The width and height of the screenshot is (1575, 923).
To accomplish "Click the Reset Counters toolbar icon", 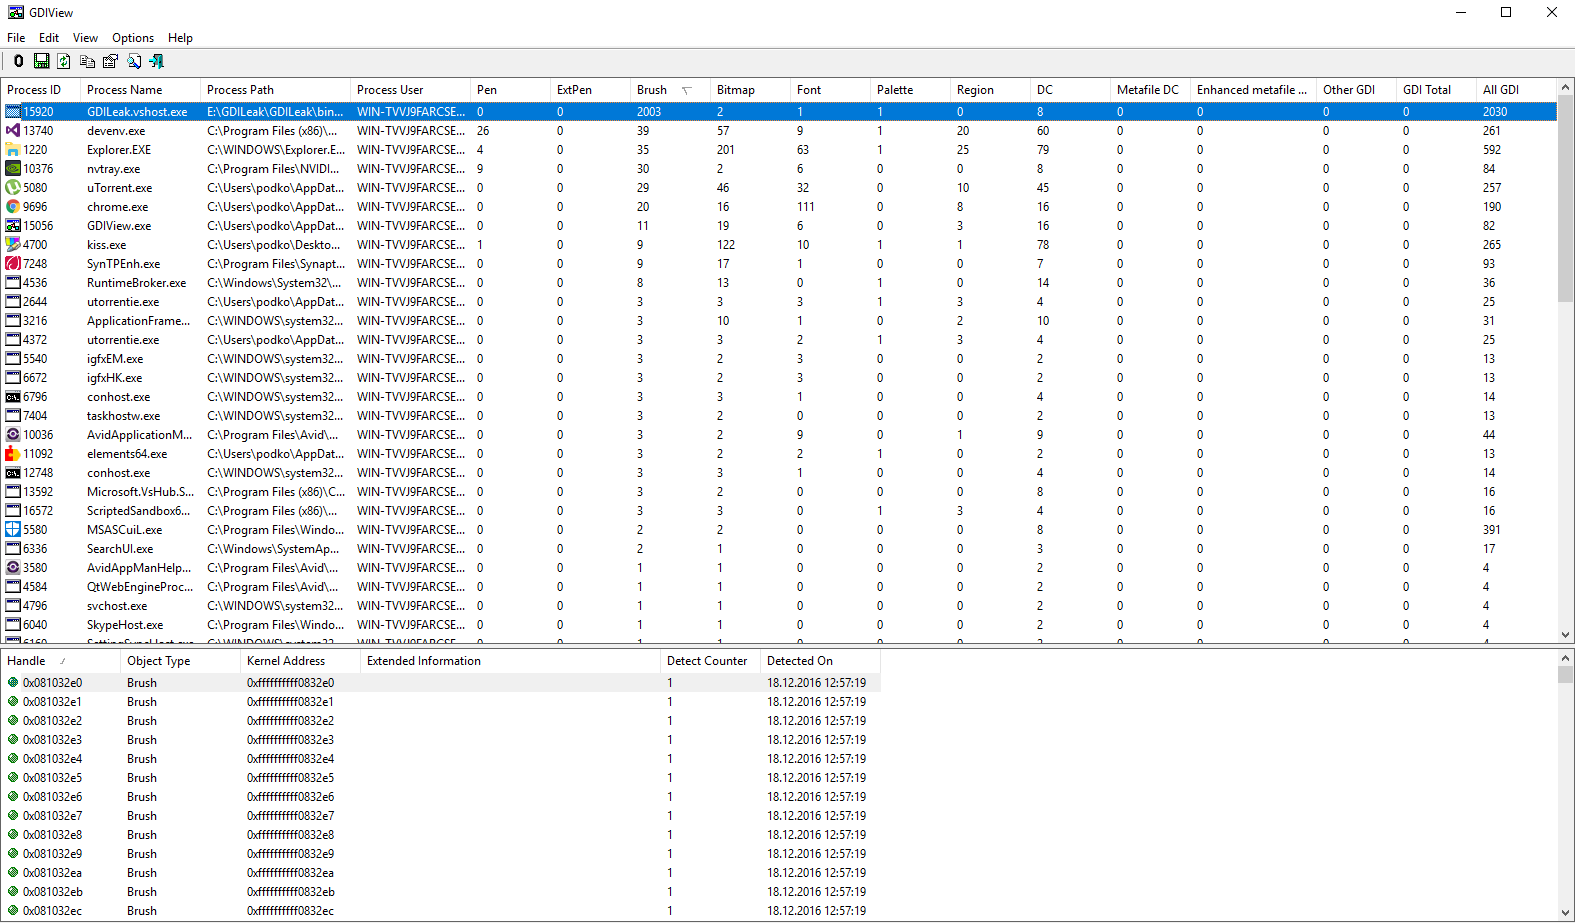I will point(18,61).
